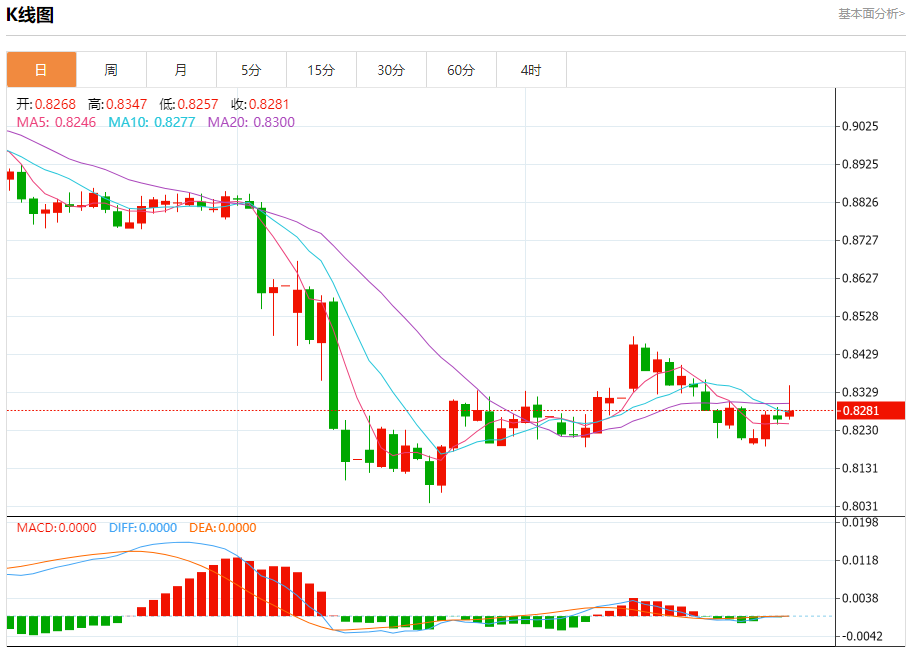
Task: Click the K线图 heading
Action: point(30,15)
